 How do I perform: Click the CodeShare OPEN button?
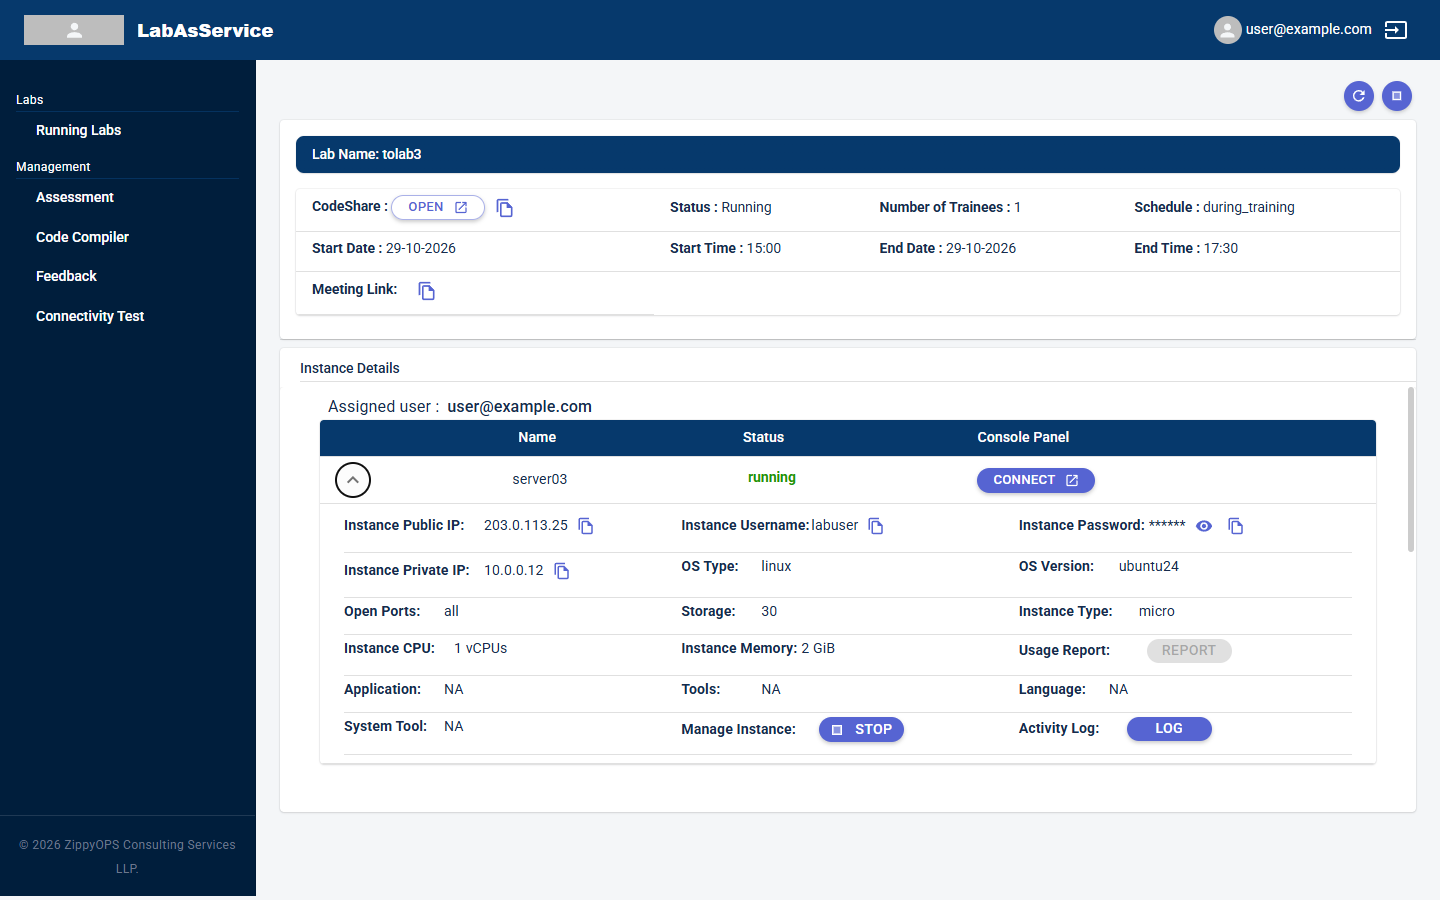tap(438, 207)
